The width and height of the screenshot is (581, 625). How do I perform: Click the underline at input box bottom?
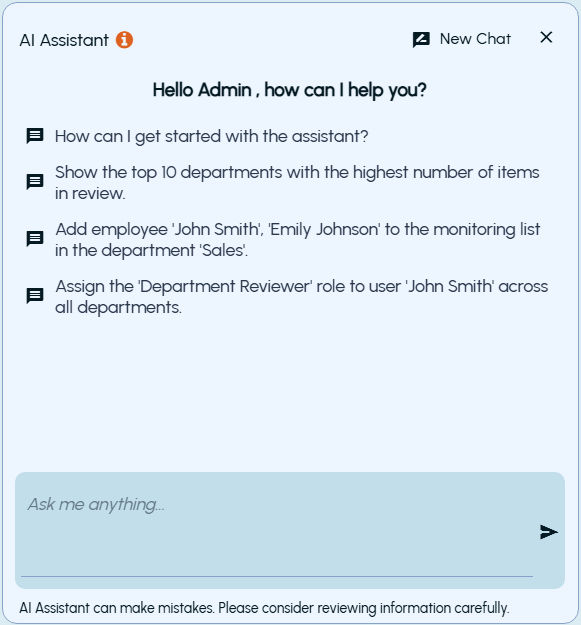pyautogui.click(x=277, y=576)
